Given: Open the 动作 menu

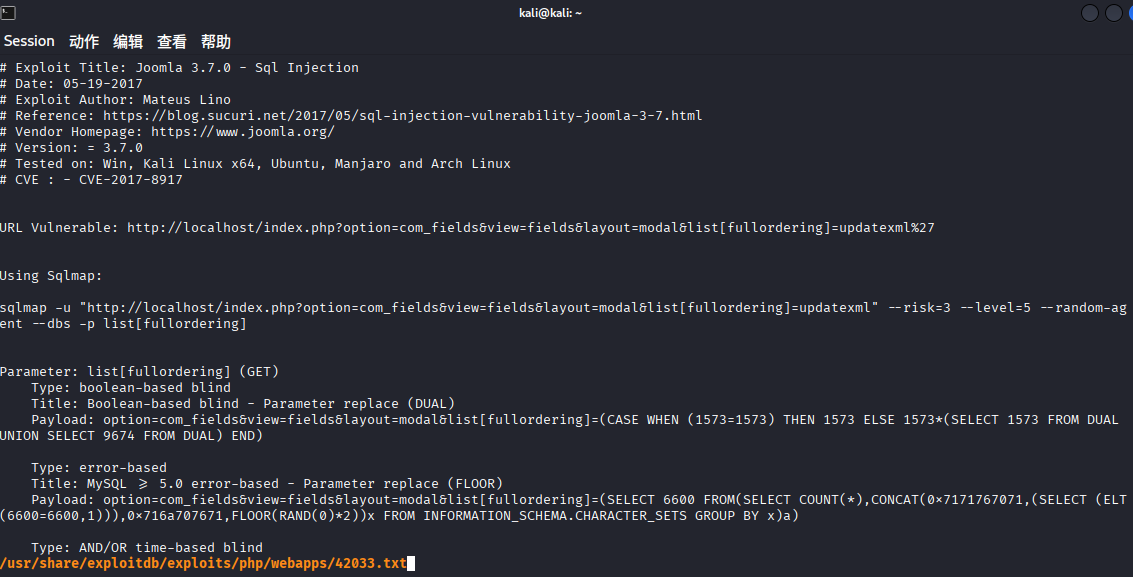Looking at the screenshot, I should click(x=84, y=42).
